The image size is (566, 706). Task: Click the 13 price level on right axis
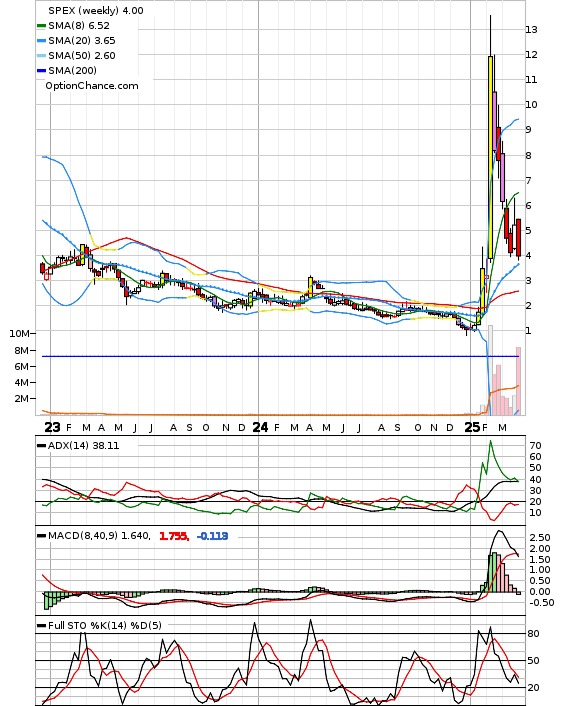tap(531, 30)
